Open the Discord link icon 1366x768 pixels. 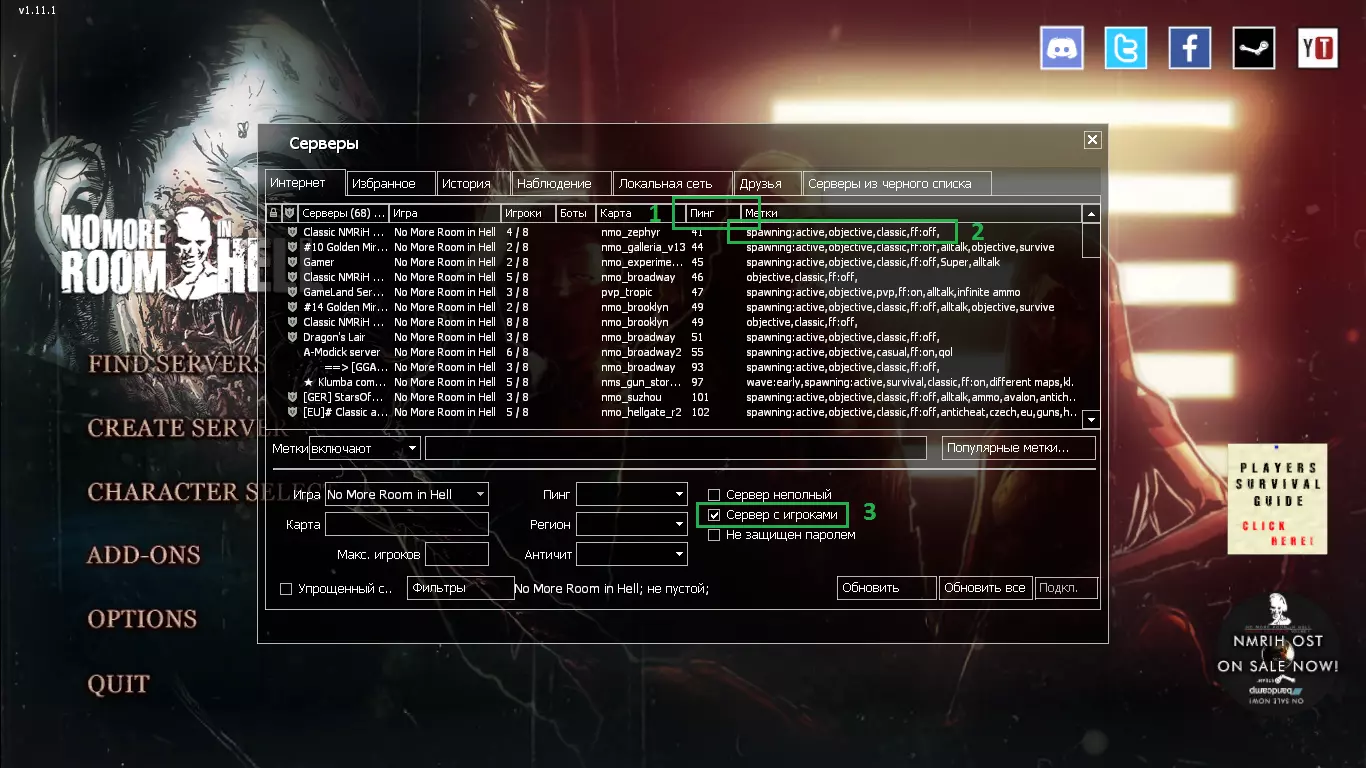(1062, 47)
